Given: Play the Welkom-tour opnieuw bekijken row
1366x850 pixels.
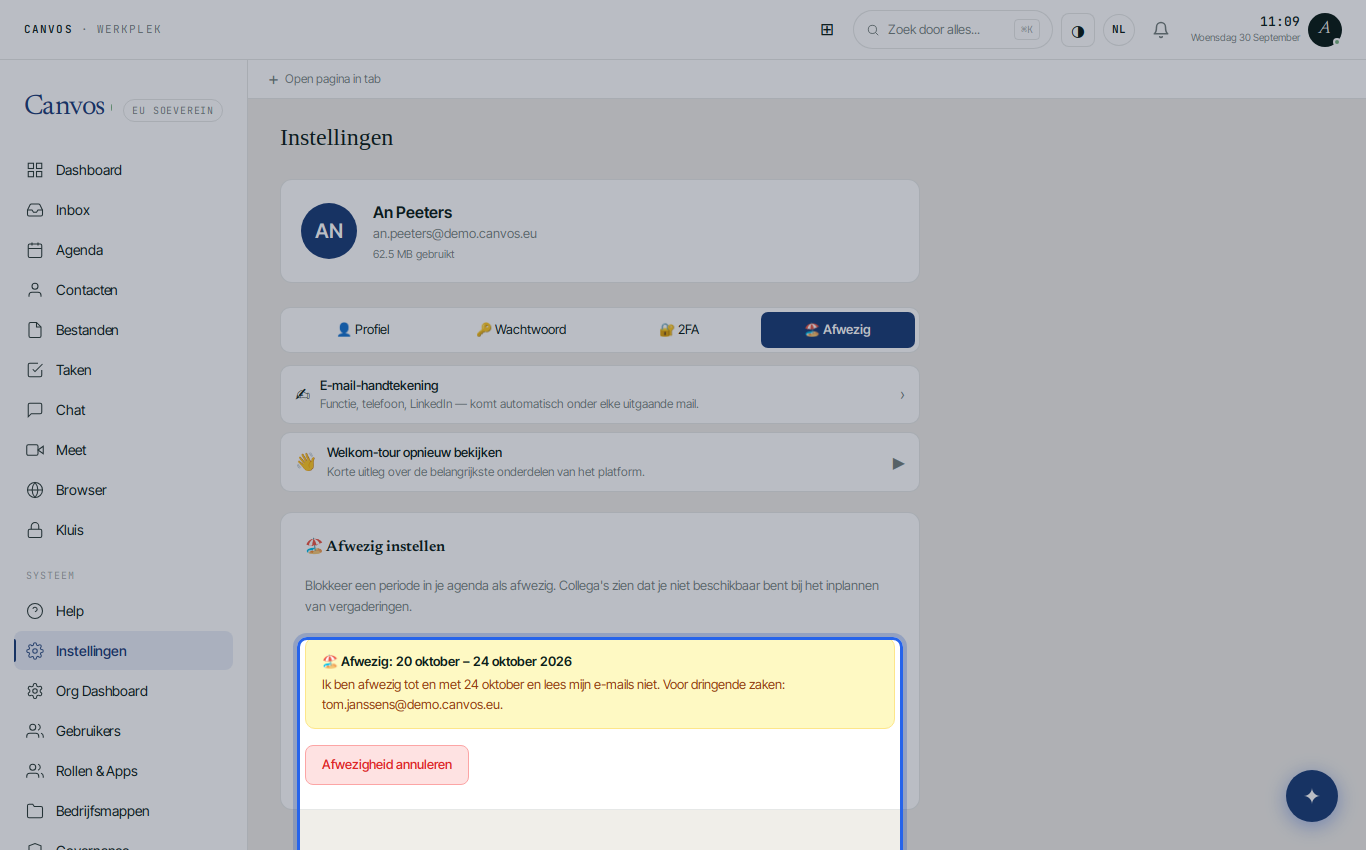Looking at the screenshot, I should tap(600, 462).
